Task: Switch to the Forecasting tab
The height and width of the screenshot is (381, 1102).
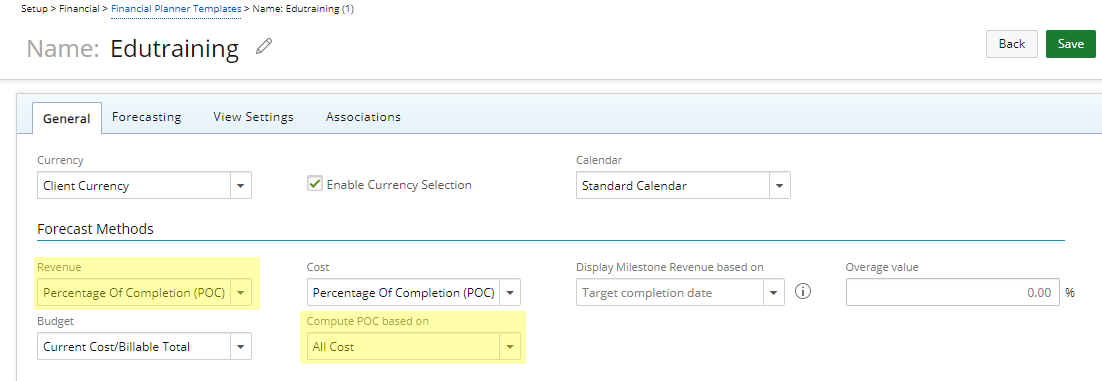Action: 146,117
